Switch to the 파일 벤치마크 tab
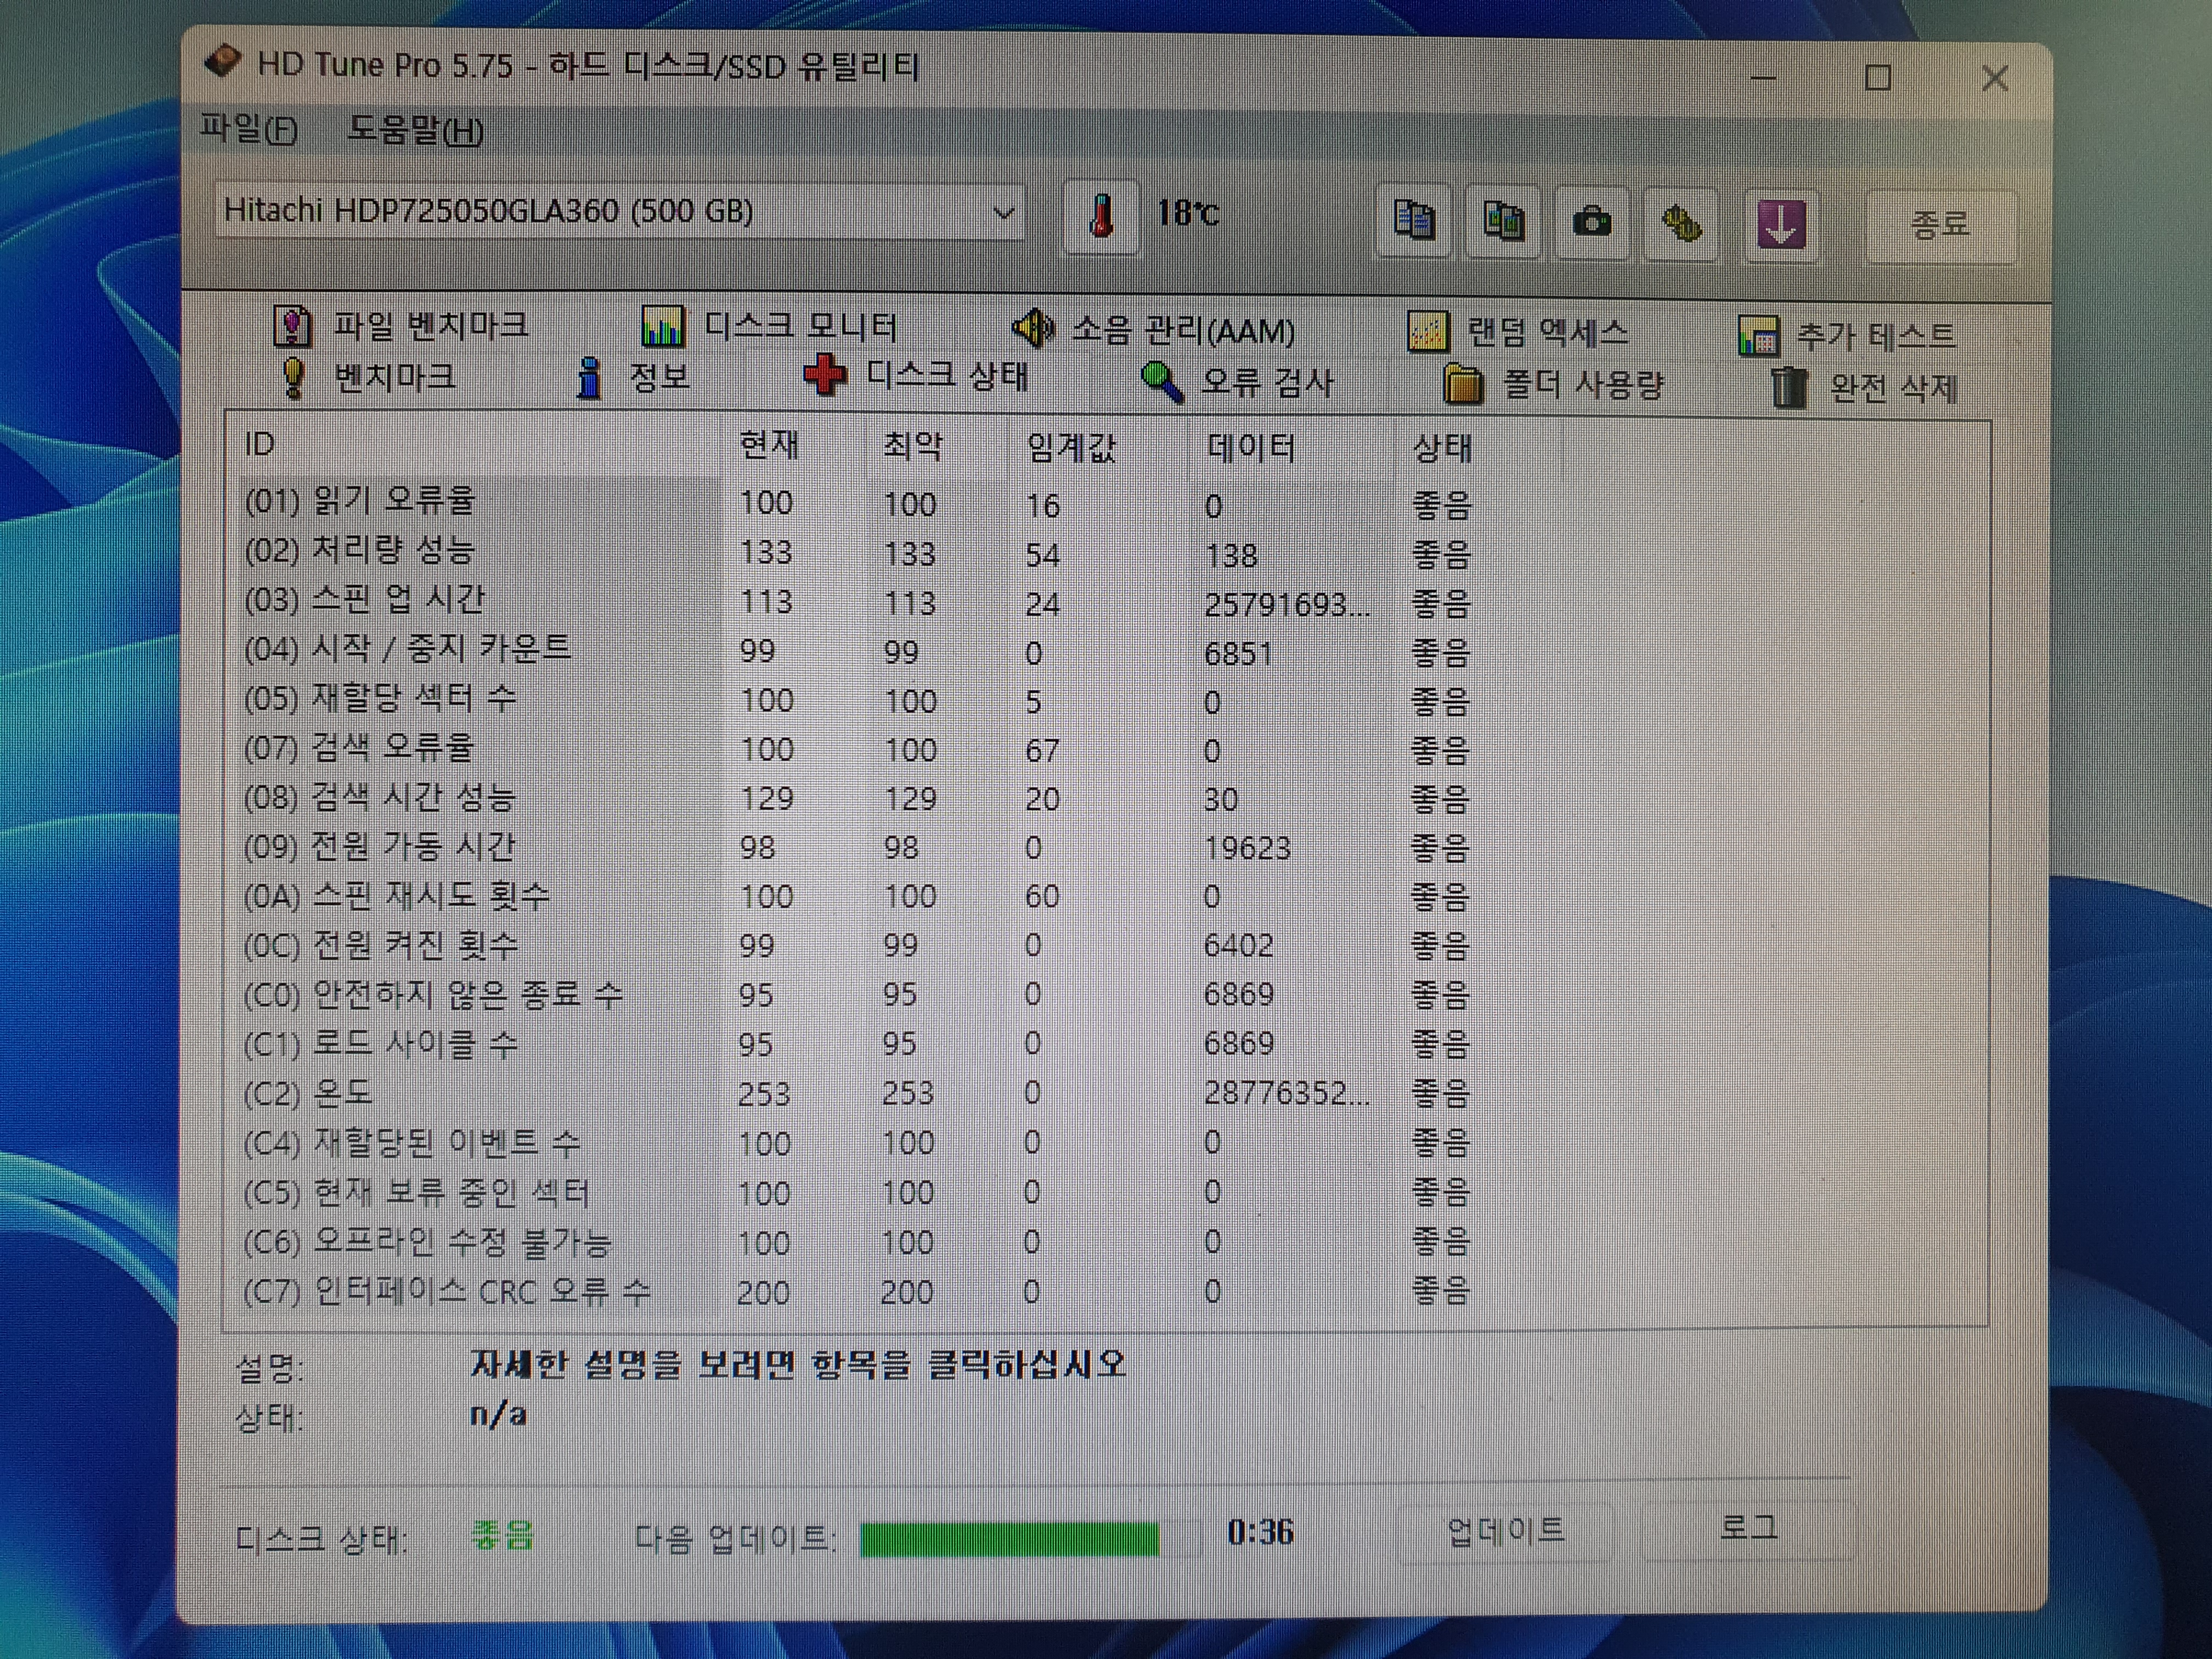Screen dimensions: 2212x1659 pos(402,325)
